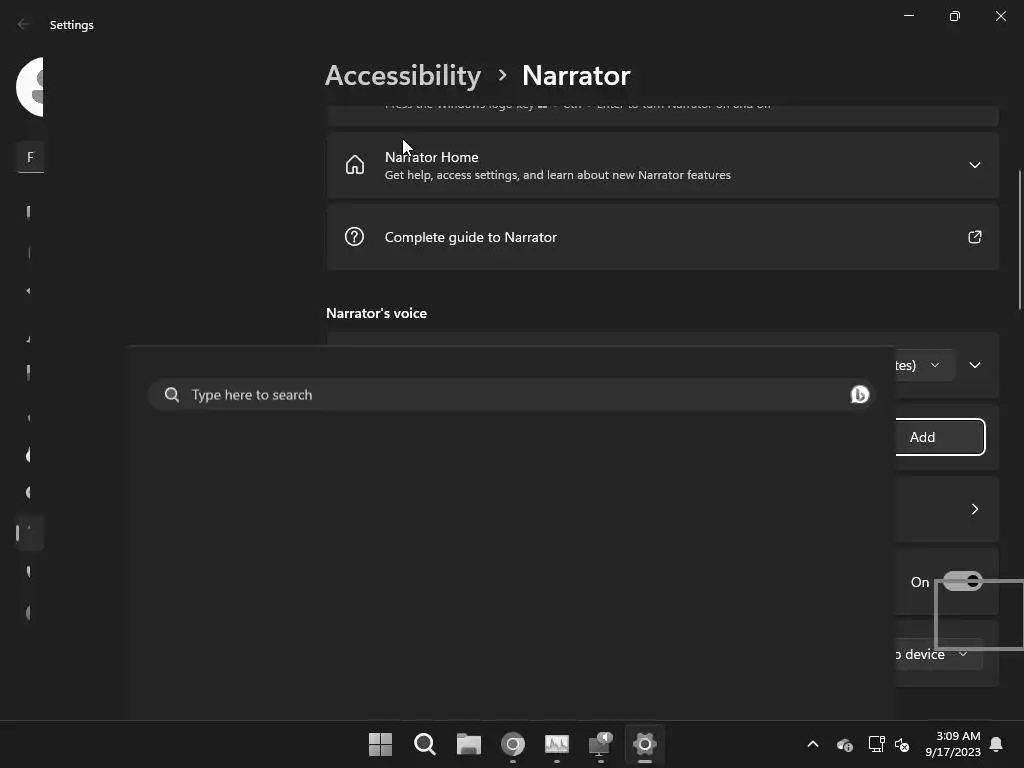The image size is (1024, 768).
Task: Open the Windows Start button
Action: [x=380, y=744]
